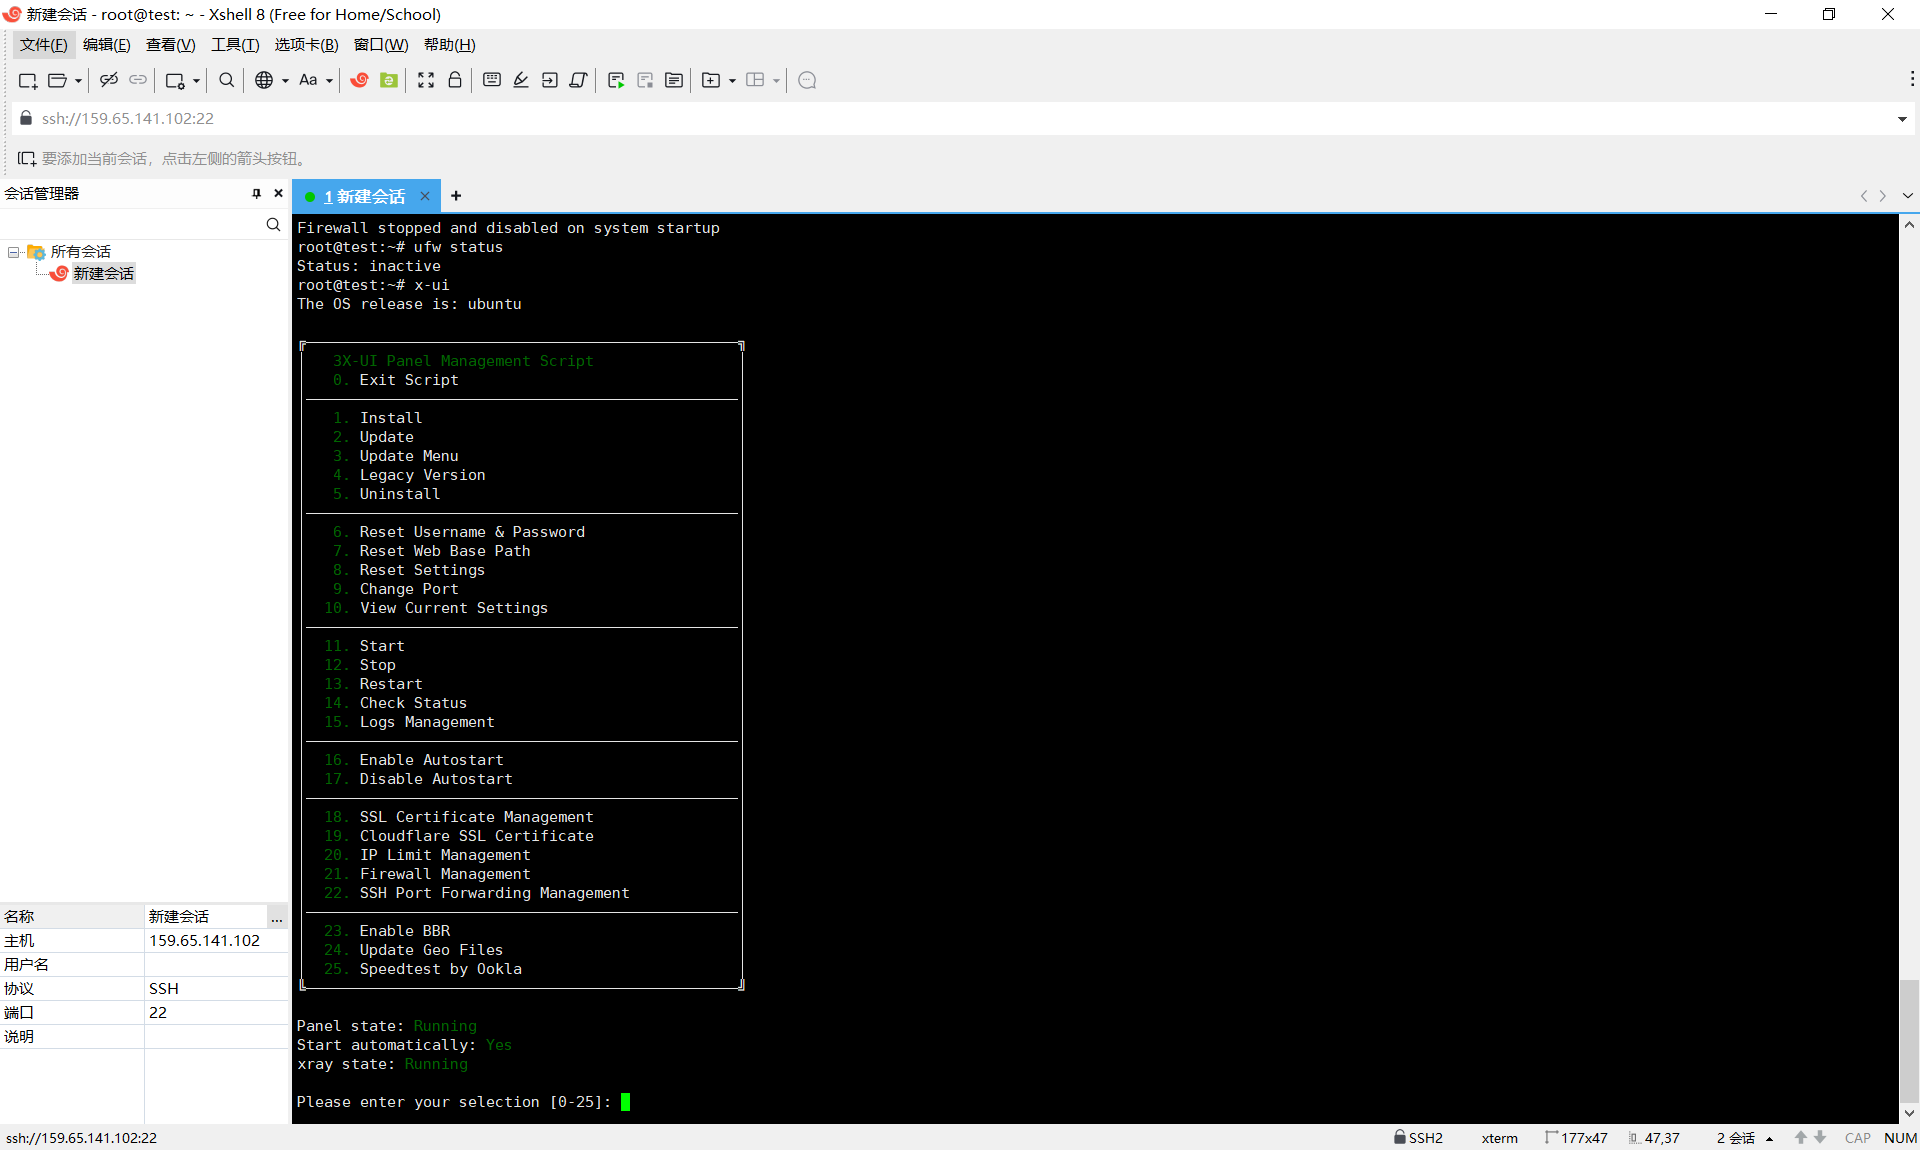Click the session manager search icon
1920x1150 pixels.
tap(273, 225)
